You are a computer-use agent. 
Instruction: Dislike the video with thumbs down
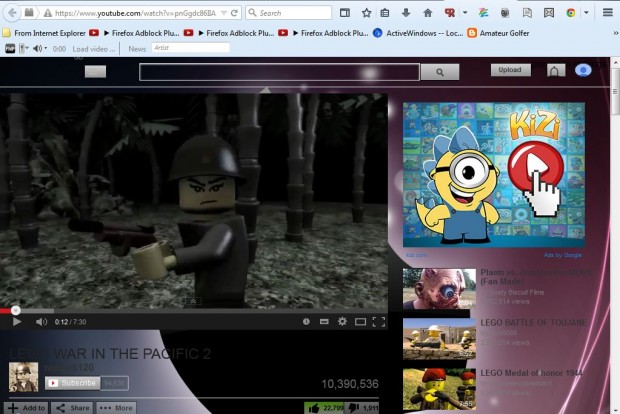point(363,408)
